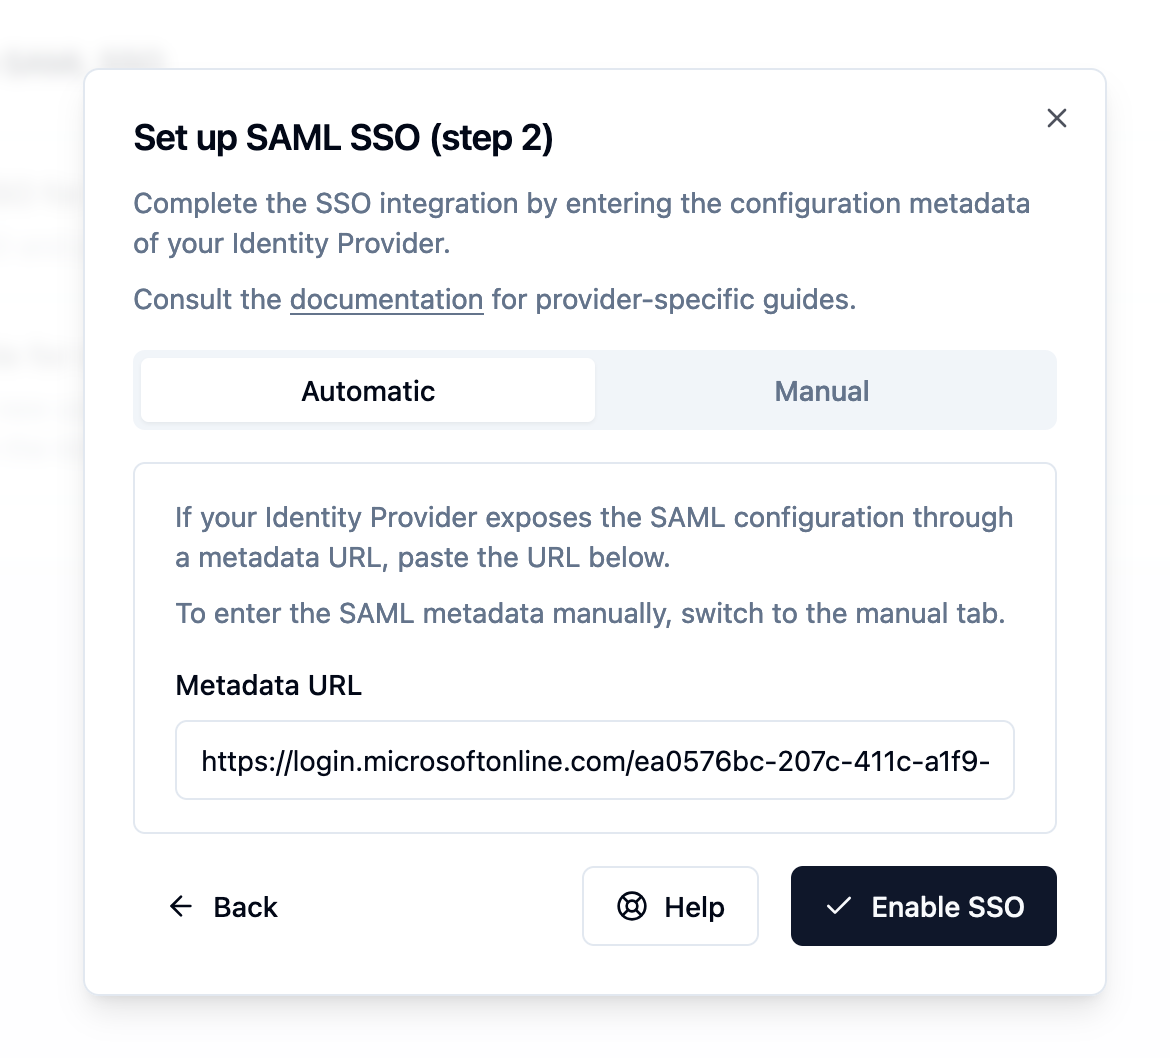The image size is (1170, 1058).
Task: Click the left arrow icon next to Back
Action: (180, 906)
